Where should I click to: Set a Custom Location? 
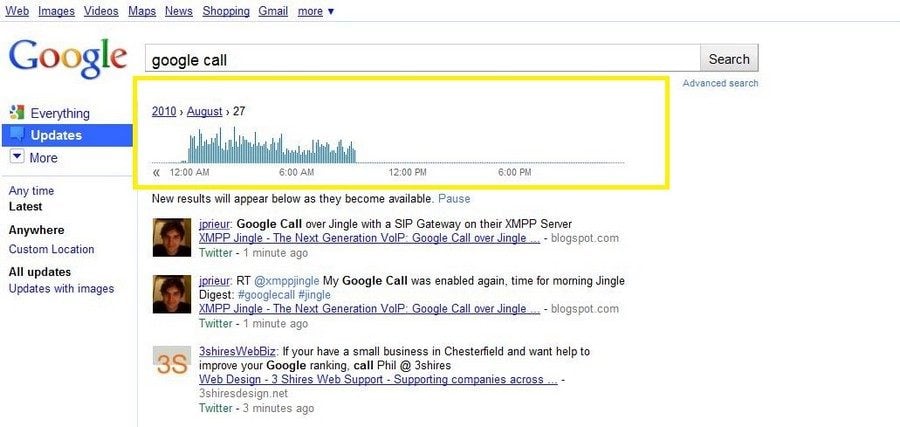click(52, 250)
